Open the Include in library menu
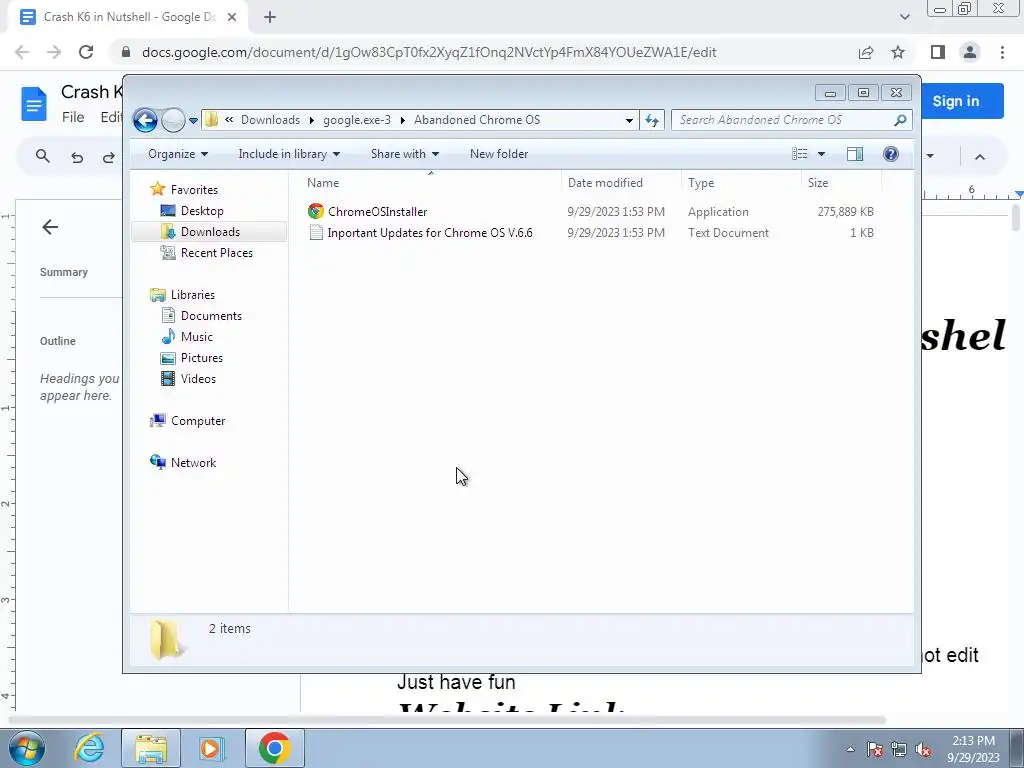 coord(289,154)
